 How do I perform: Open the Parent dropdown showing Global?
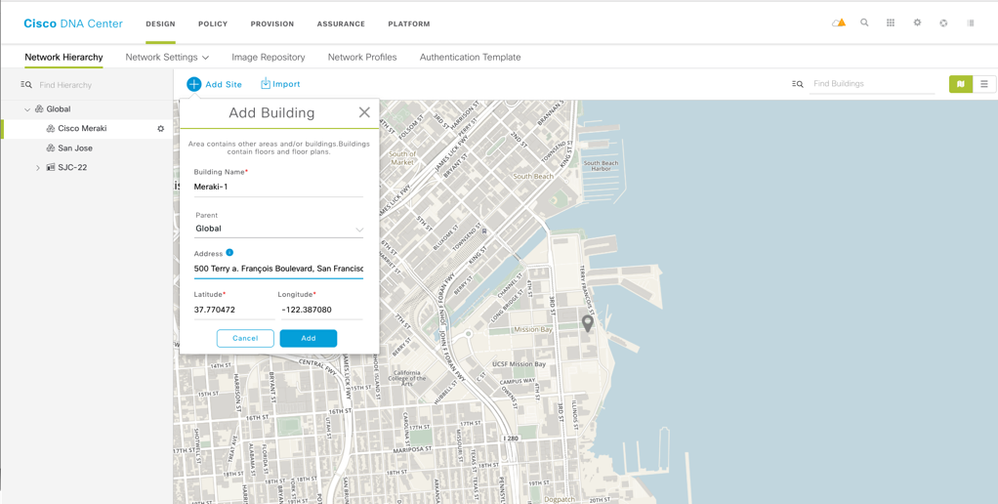[279, 228]
